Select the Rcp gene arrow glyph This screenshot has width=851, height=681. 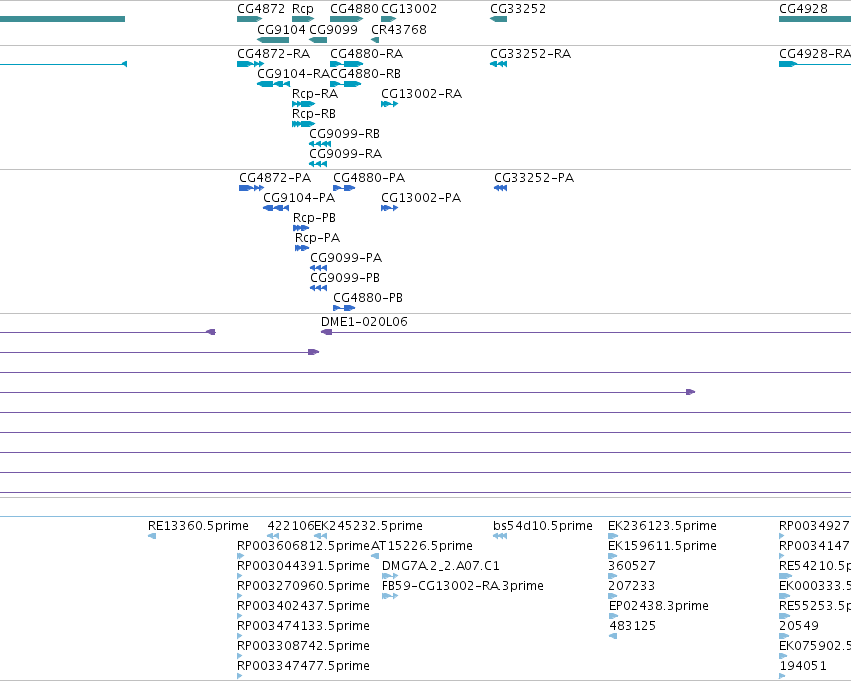[x=303, y=19]
